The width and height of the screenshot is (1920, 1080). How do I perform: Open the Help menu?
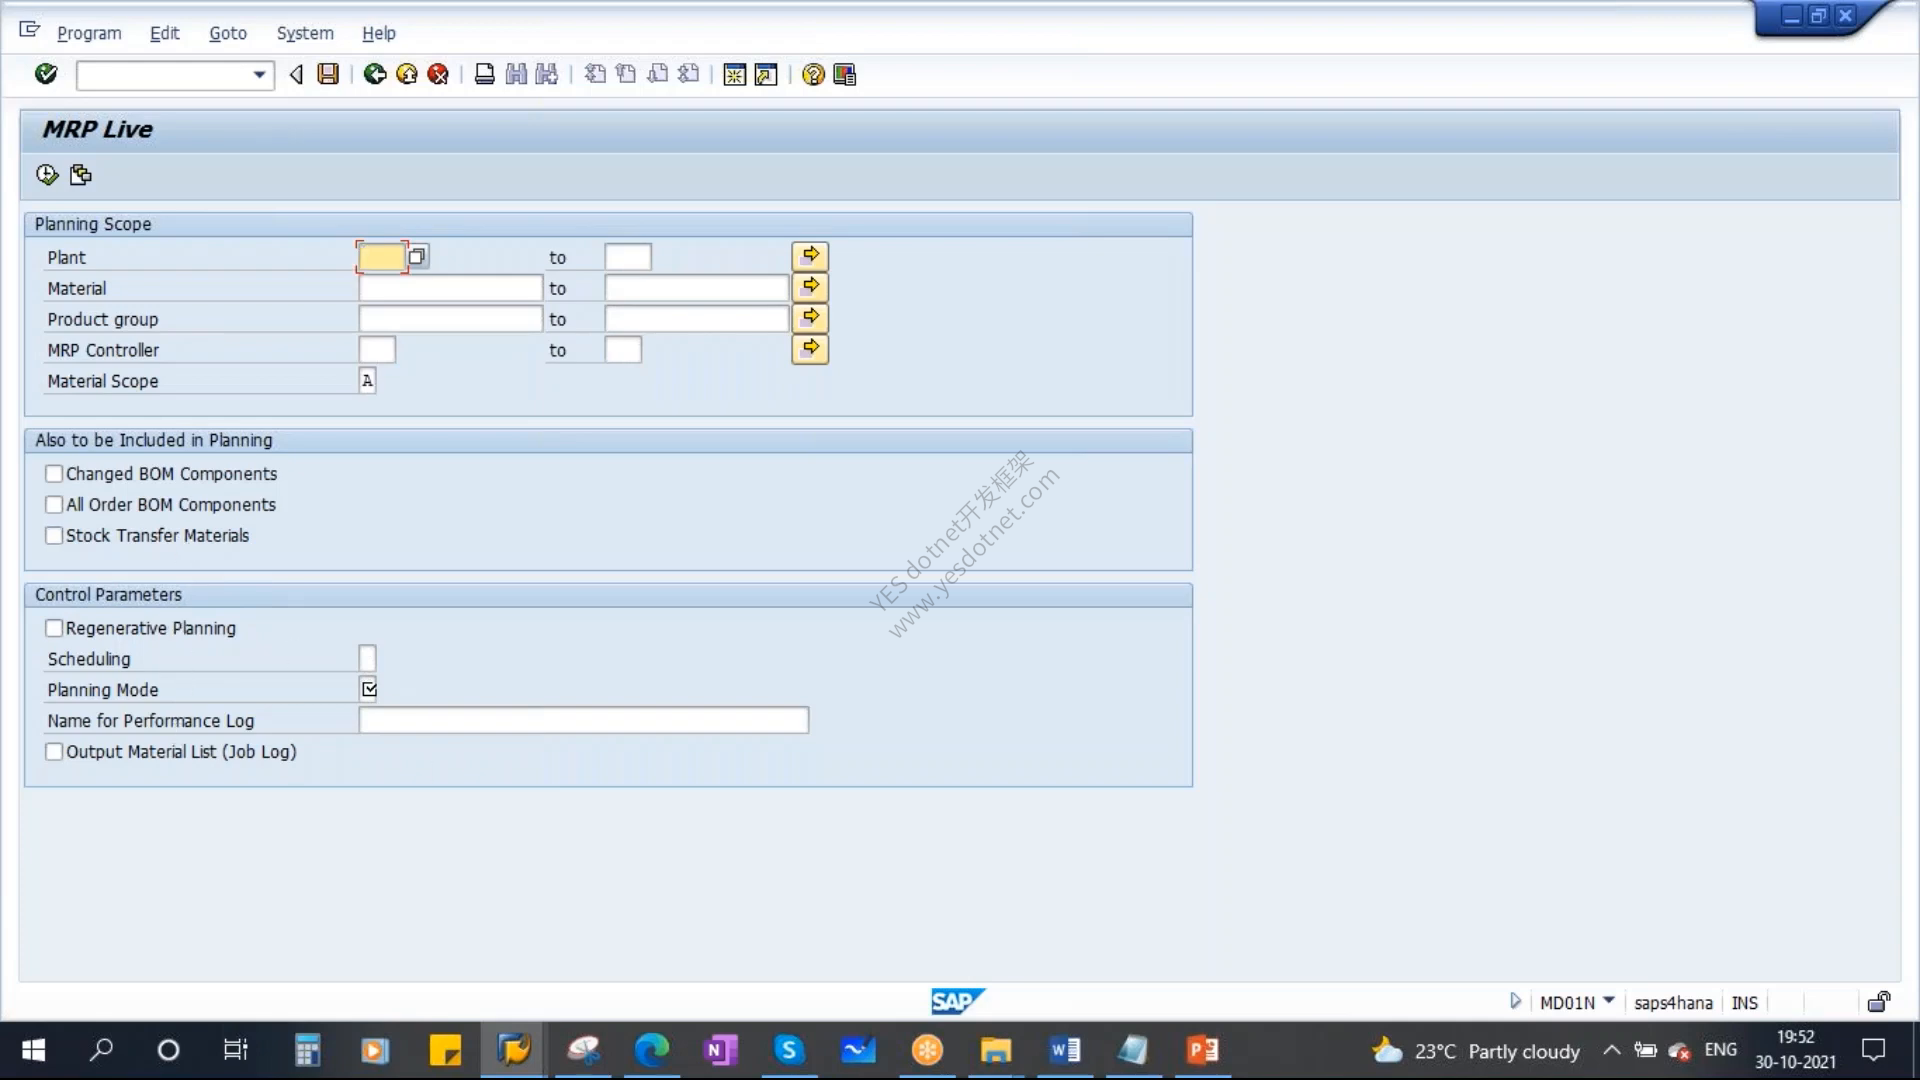click(x=378, y=33)
